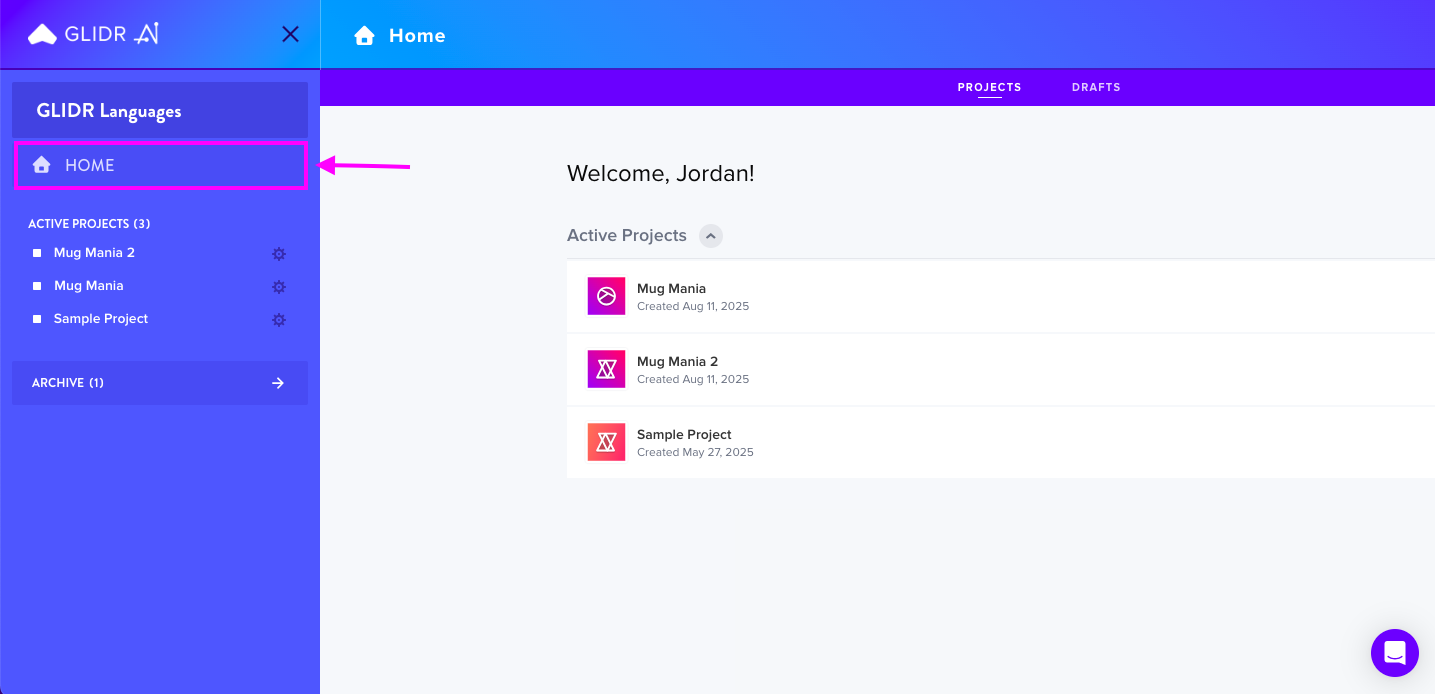The height and width of the screenshot is (694, 1435).
Task: Open the GLIDR Languages workspace selector
Action: (x=160, y=110)
